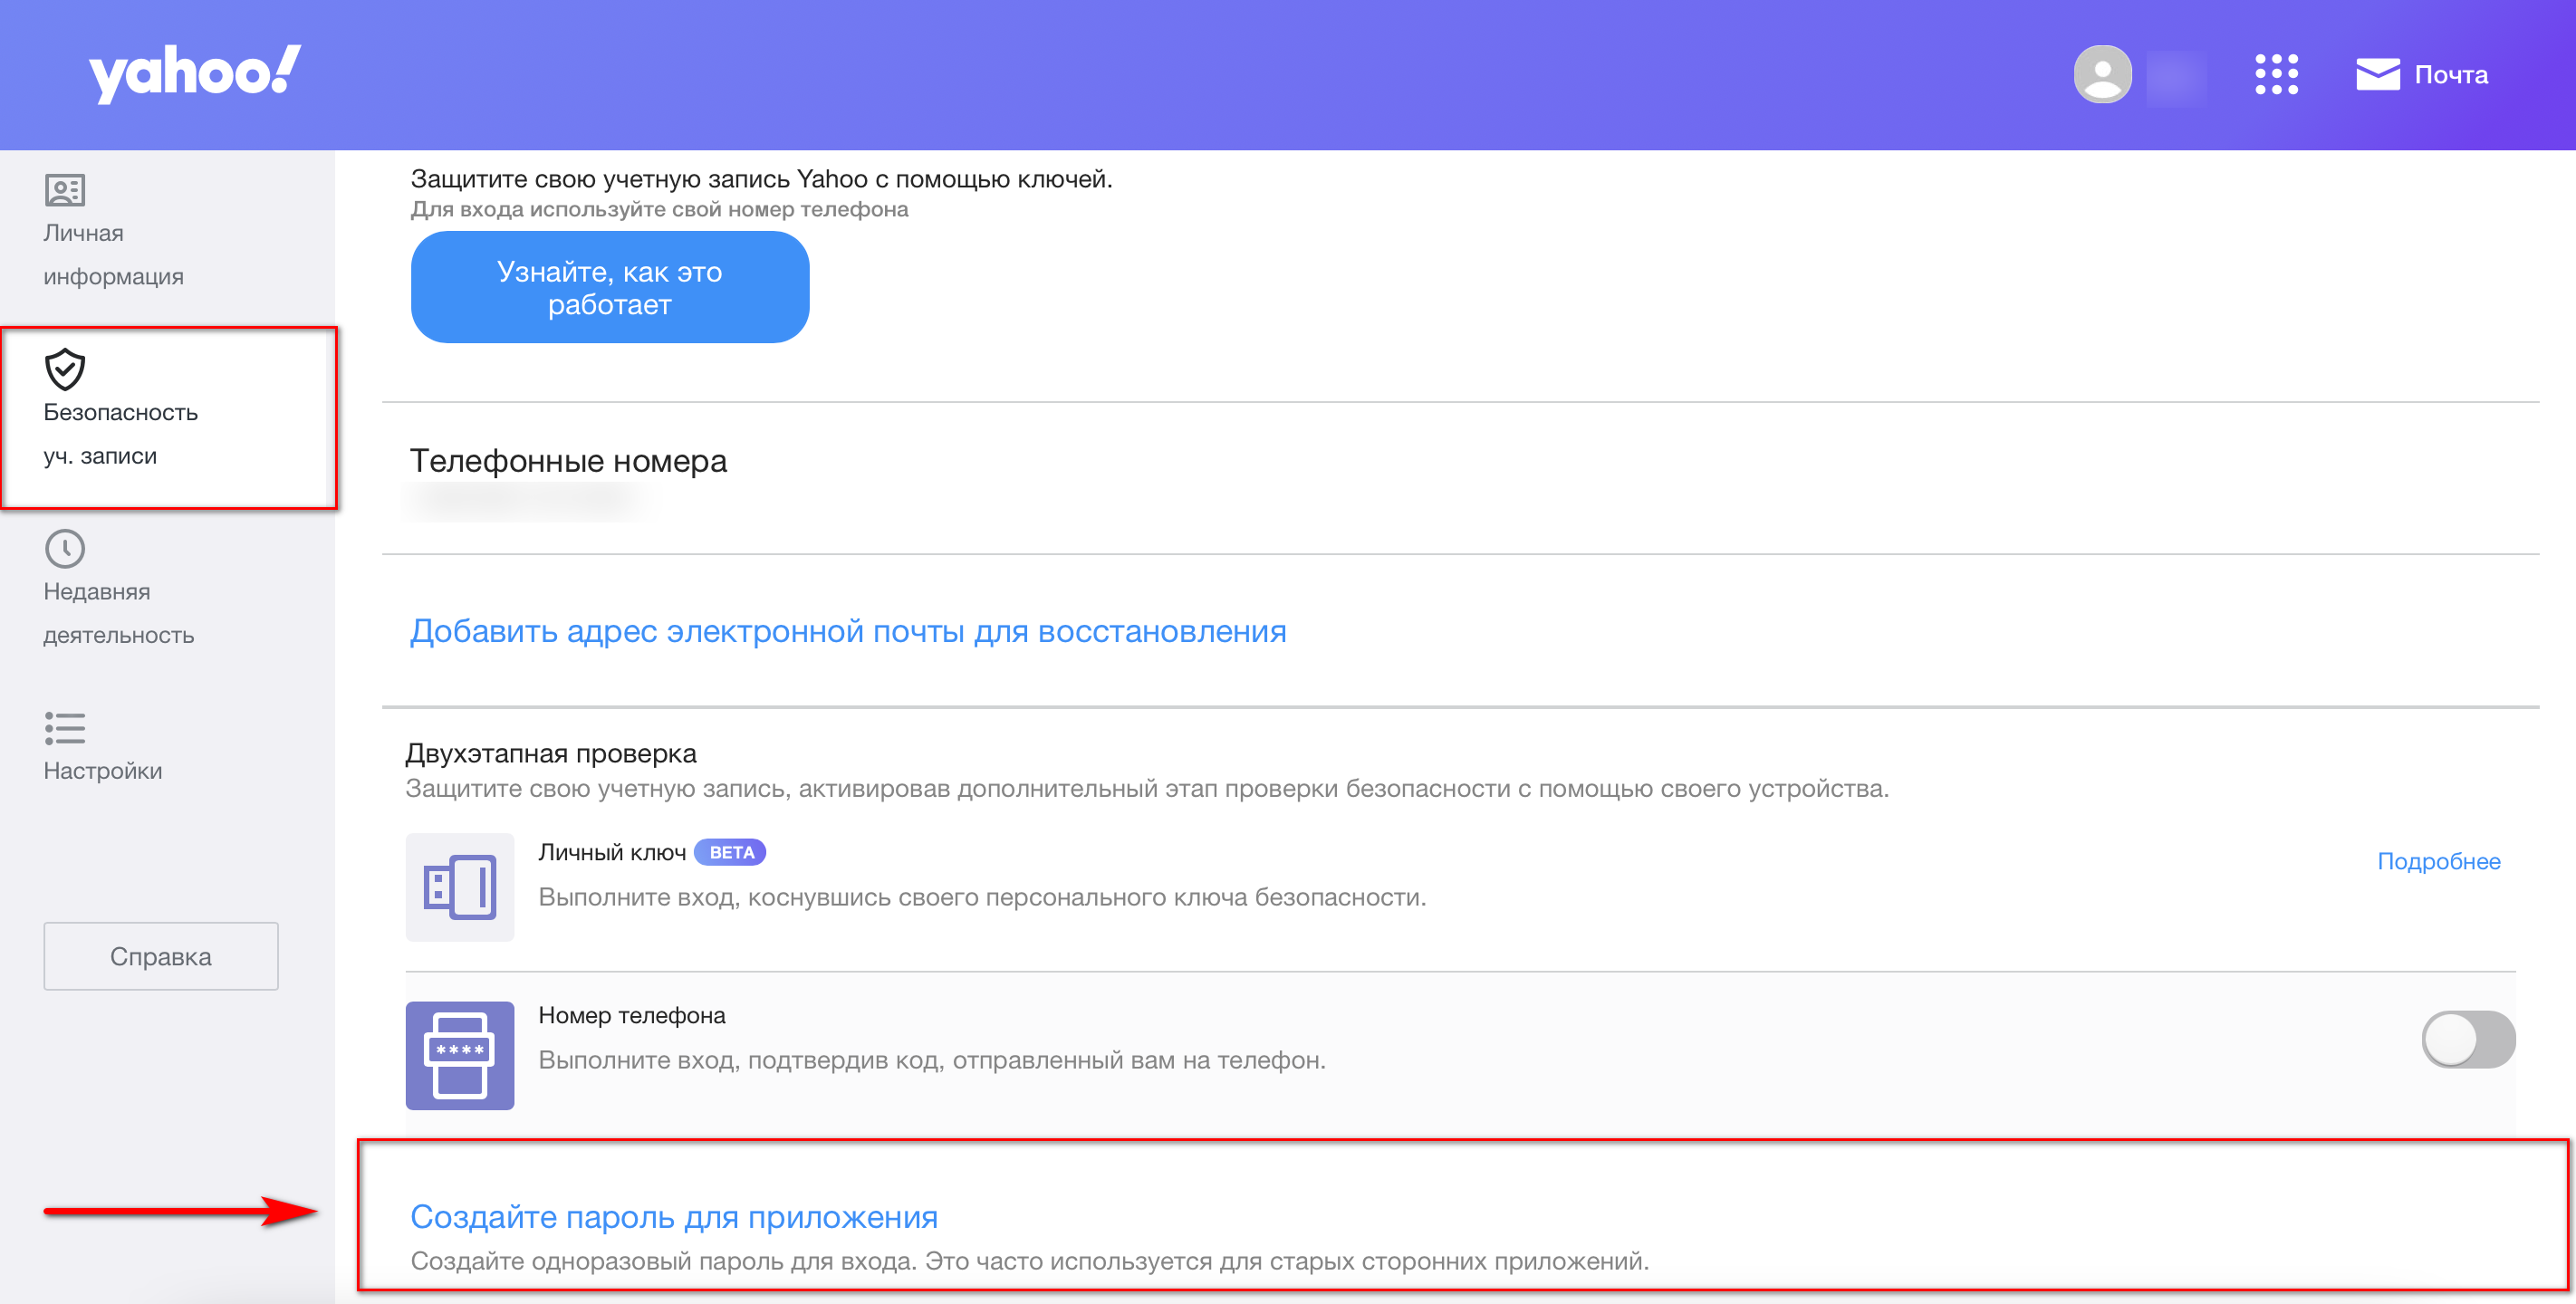Open Личная информация section
The height and width of the screenshot is (1304, 2576).
point(113,254)
